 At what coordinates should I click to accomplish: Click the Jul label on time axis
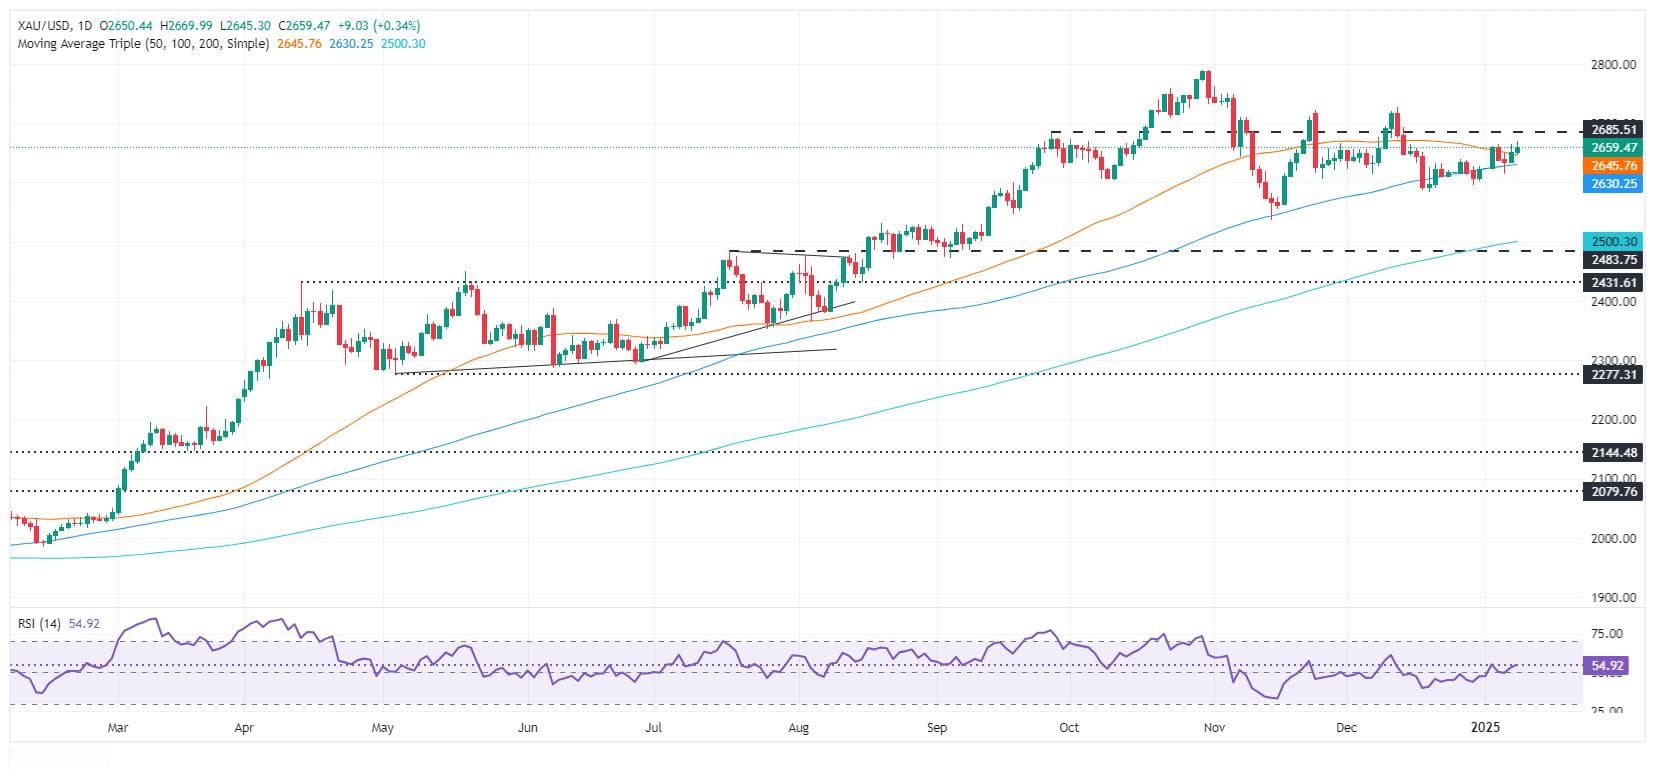[653, 728]
